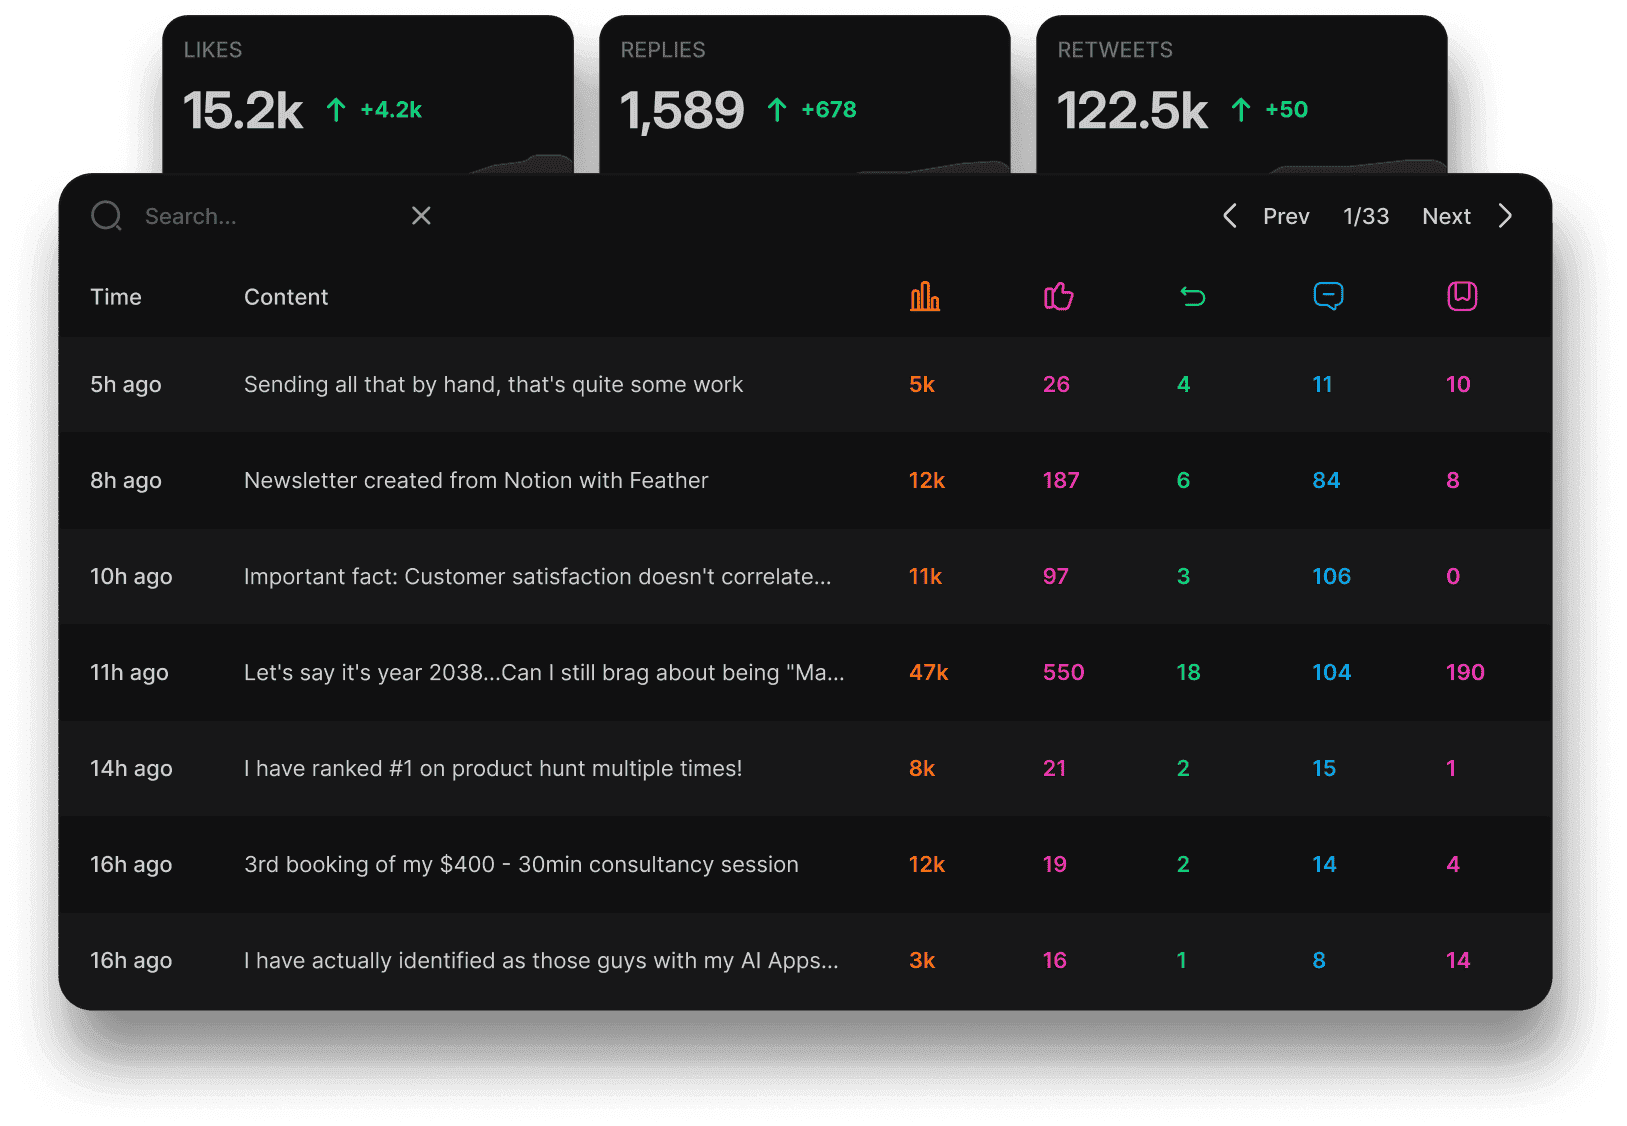
Task: Click the Content column header
Action: coord(286,297)
